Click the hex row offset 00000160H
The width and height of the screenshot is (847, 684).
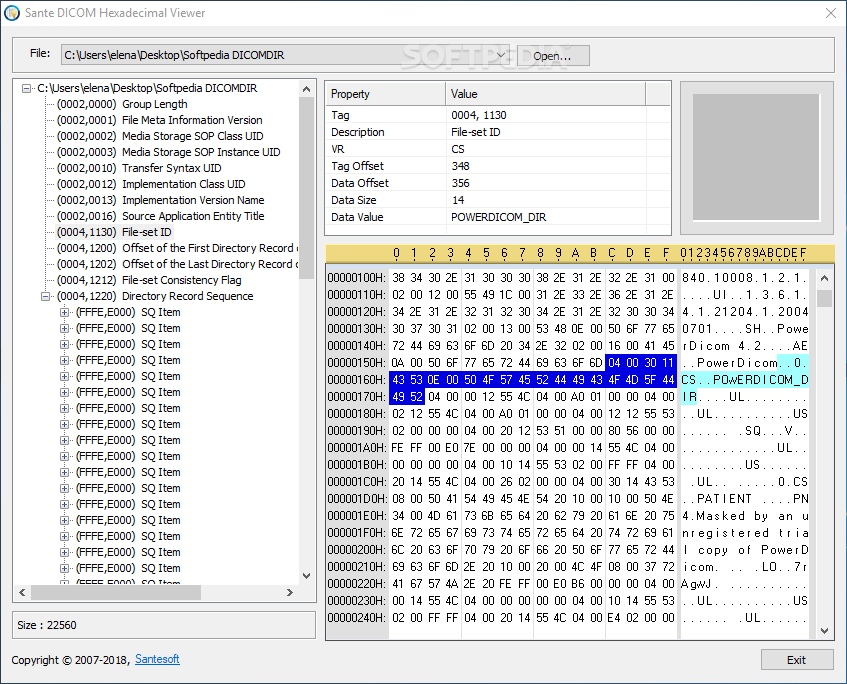[x=357, y=380]
